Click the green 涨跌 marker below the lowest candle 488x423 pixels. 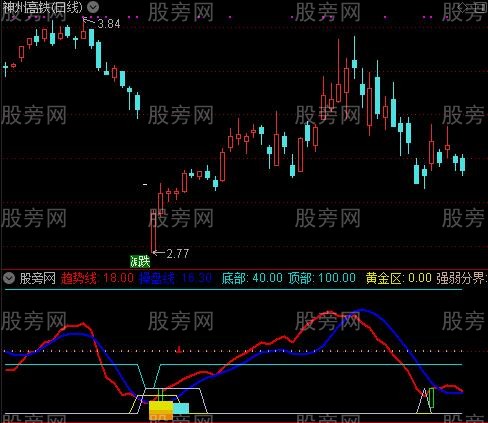coord(140,261)
